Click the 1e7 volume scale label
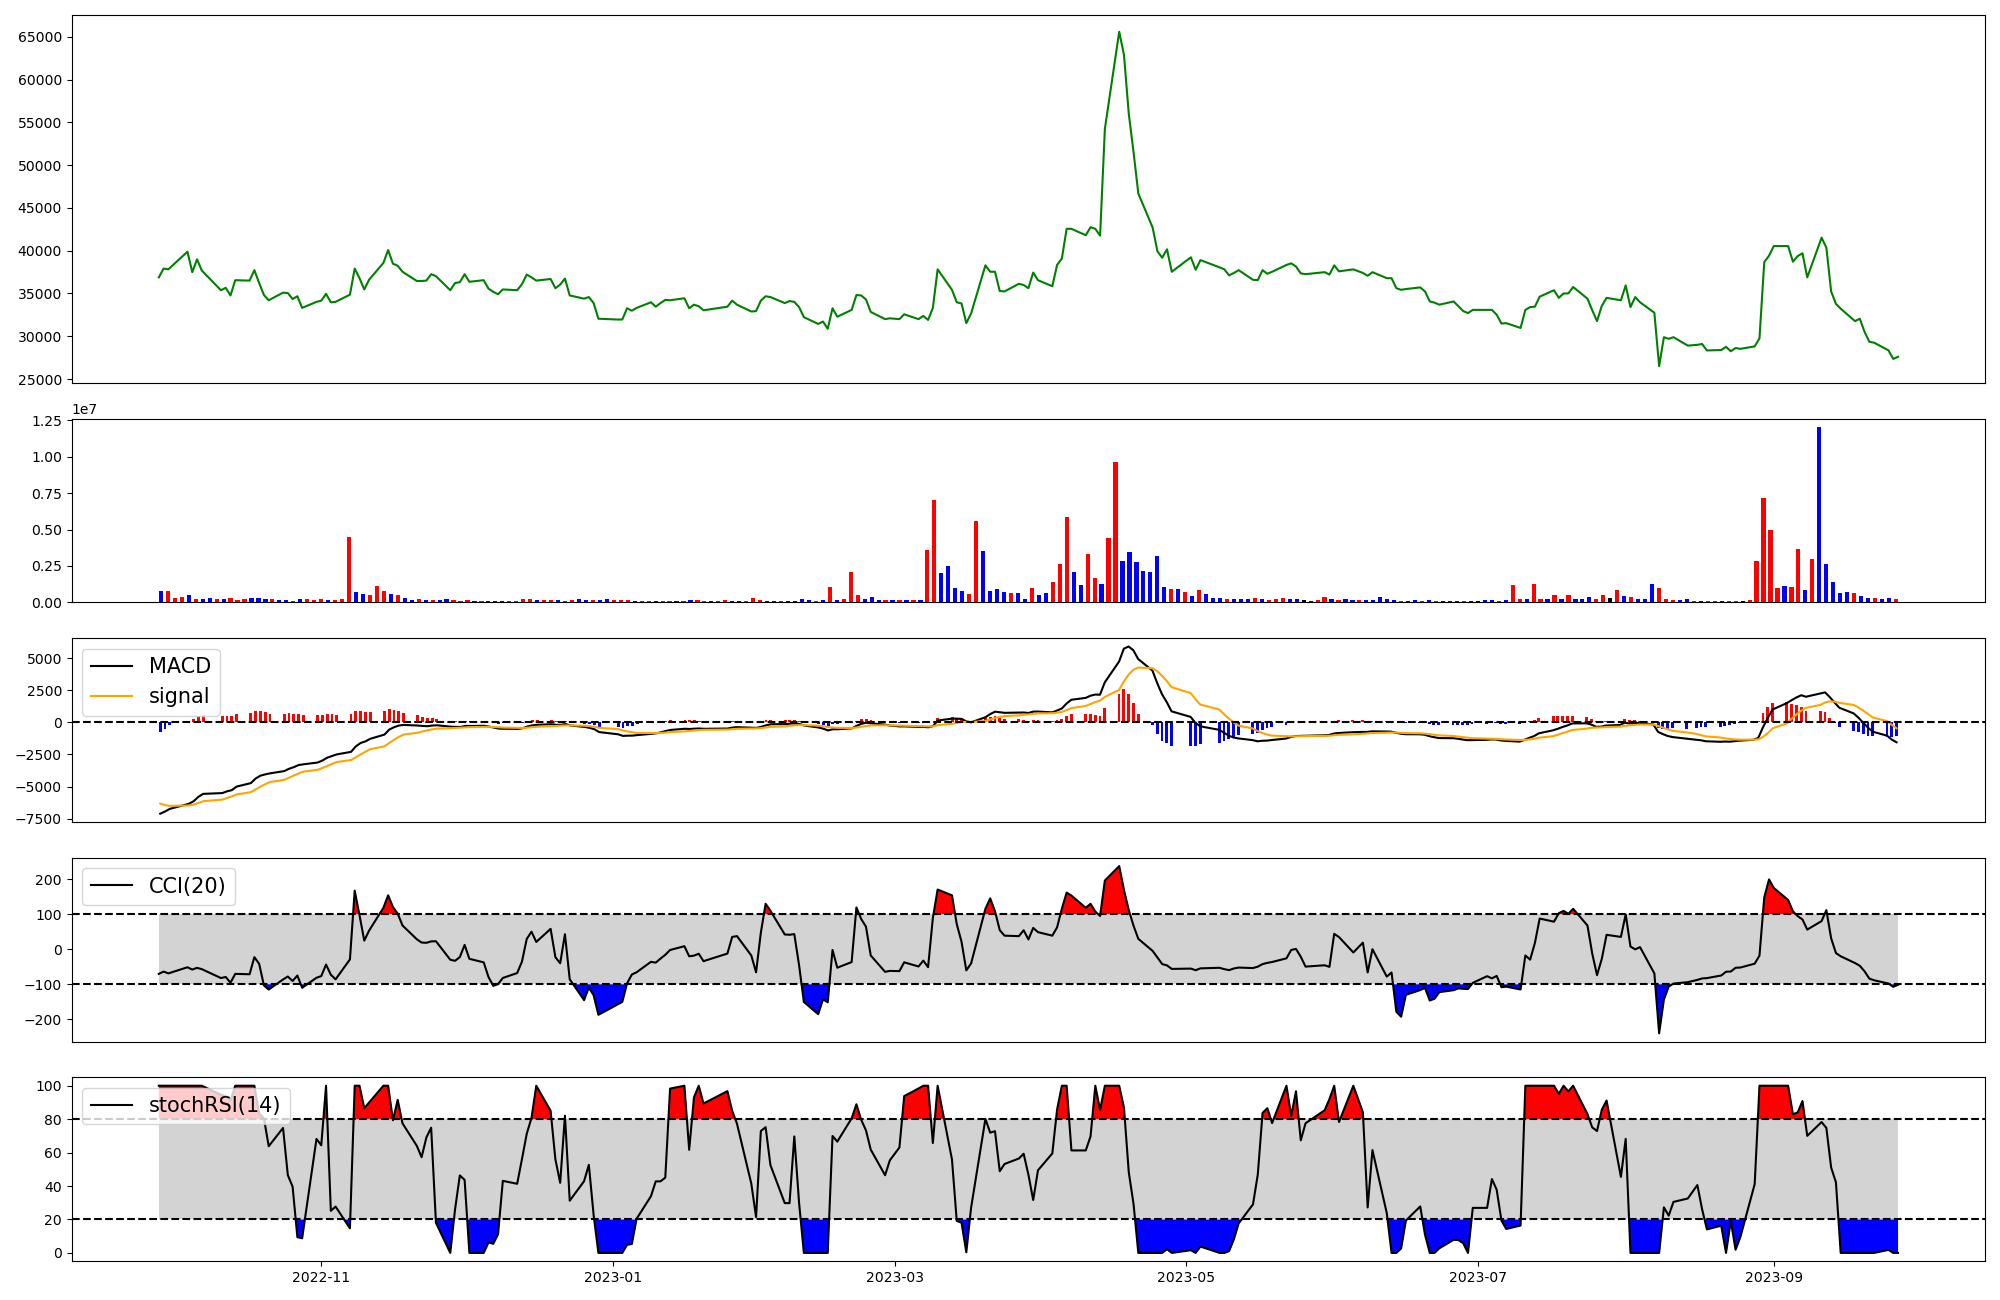 tap(84, 409)
